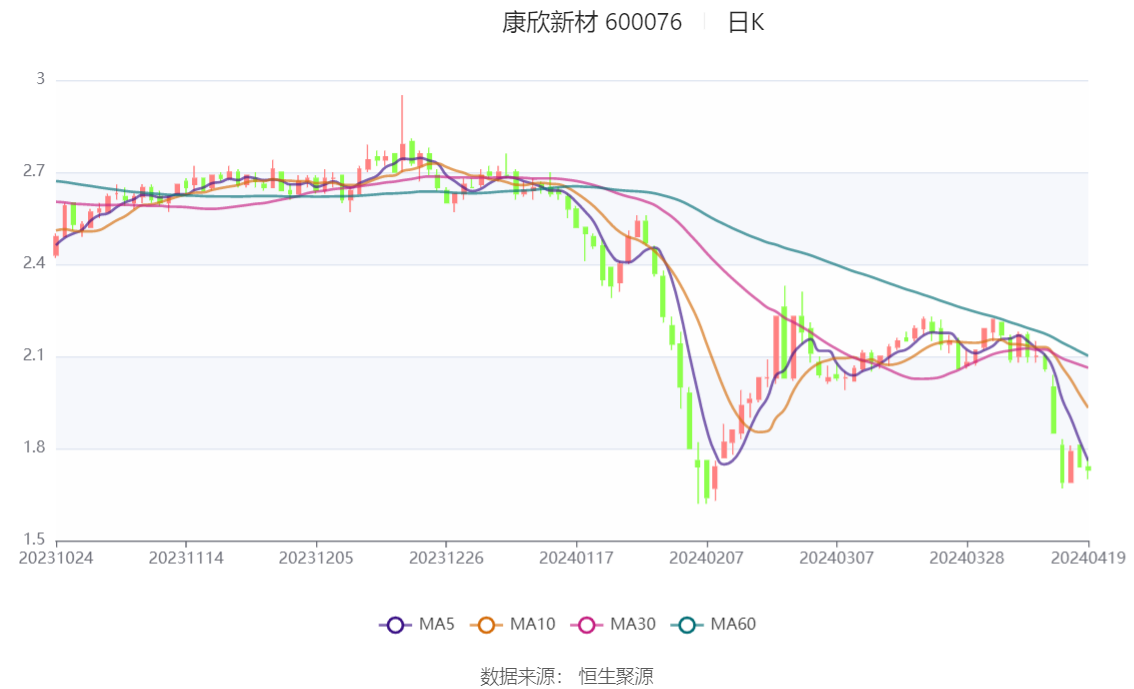This screenshot has width=1134, height=689.
Task: Click the x-axis date 20240307
Action: click(837, 558)
